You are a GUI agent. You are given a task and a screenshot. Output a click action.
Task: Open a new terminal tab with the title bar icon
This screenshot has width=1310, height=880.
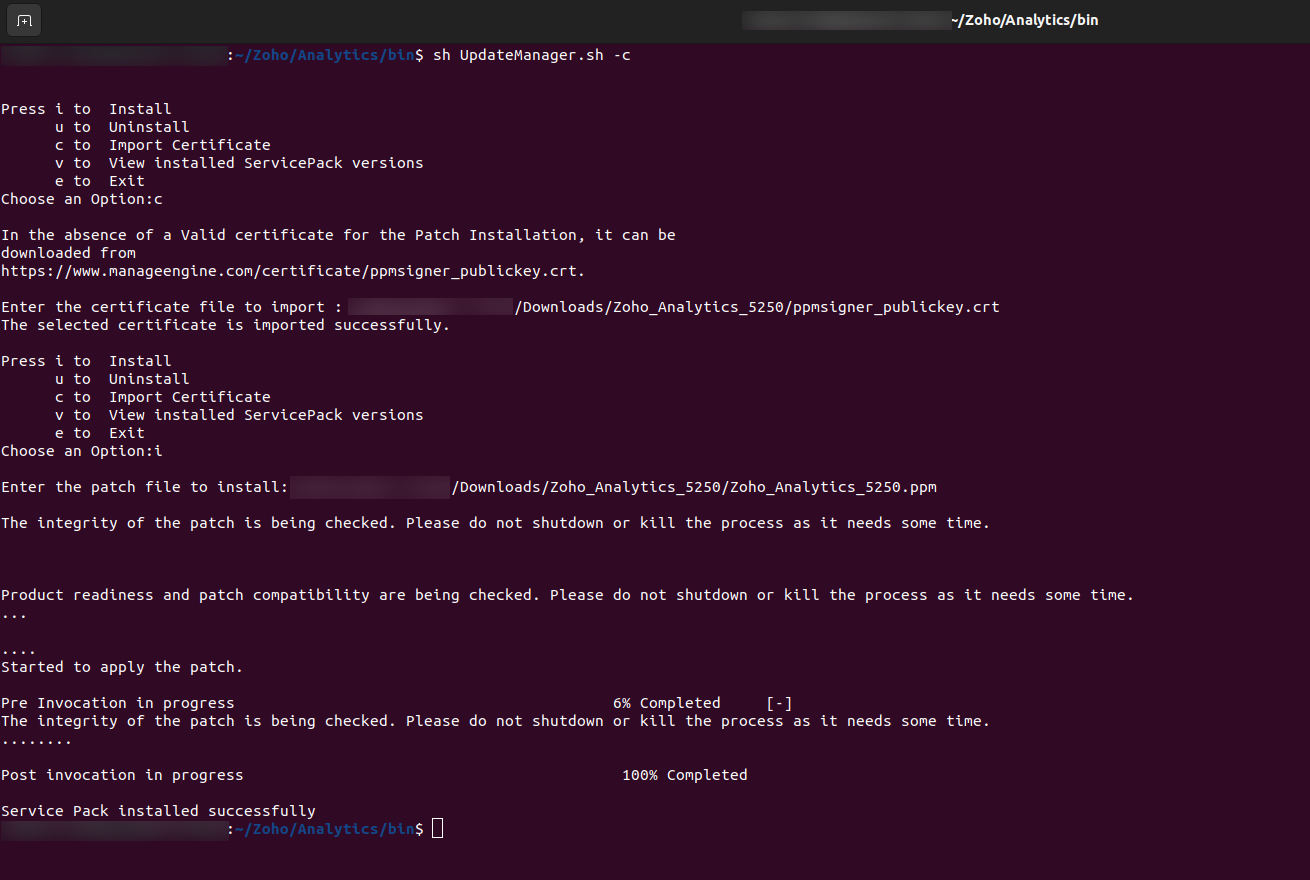click(24, 20)
